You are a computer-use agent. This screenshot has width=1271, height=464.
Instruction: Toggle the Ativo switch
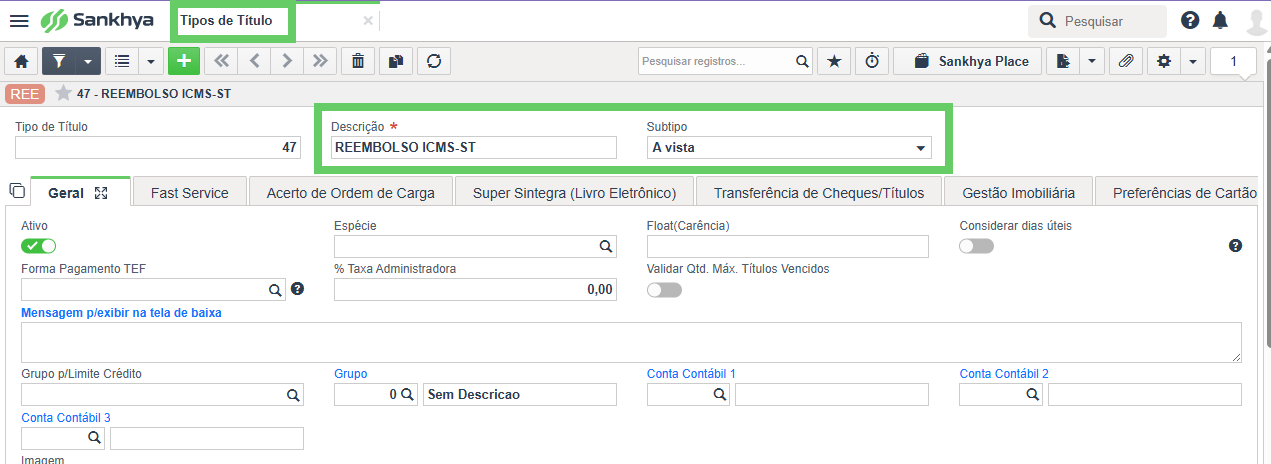pos(38,246)
